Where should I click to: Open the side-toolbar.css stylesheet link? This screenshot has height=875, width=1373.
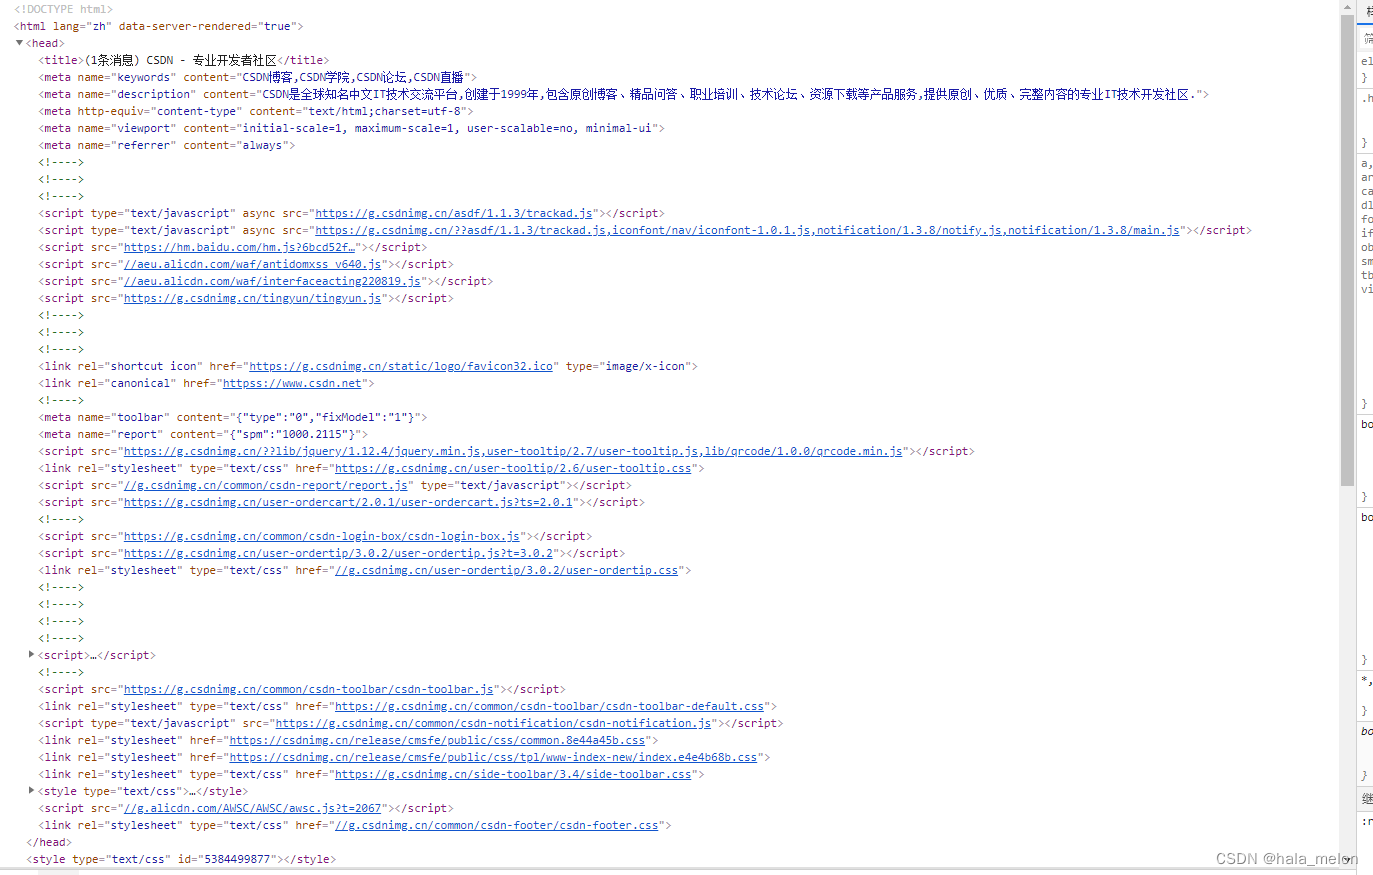pos(513,774)
